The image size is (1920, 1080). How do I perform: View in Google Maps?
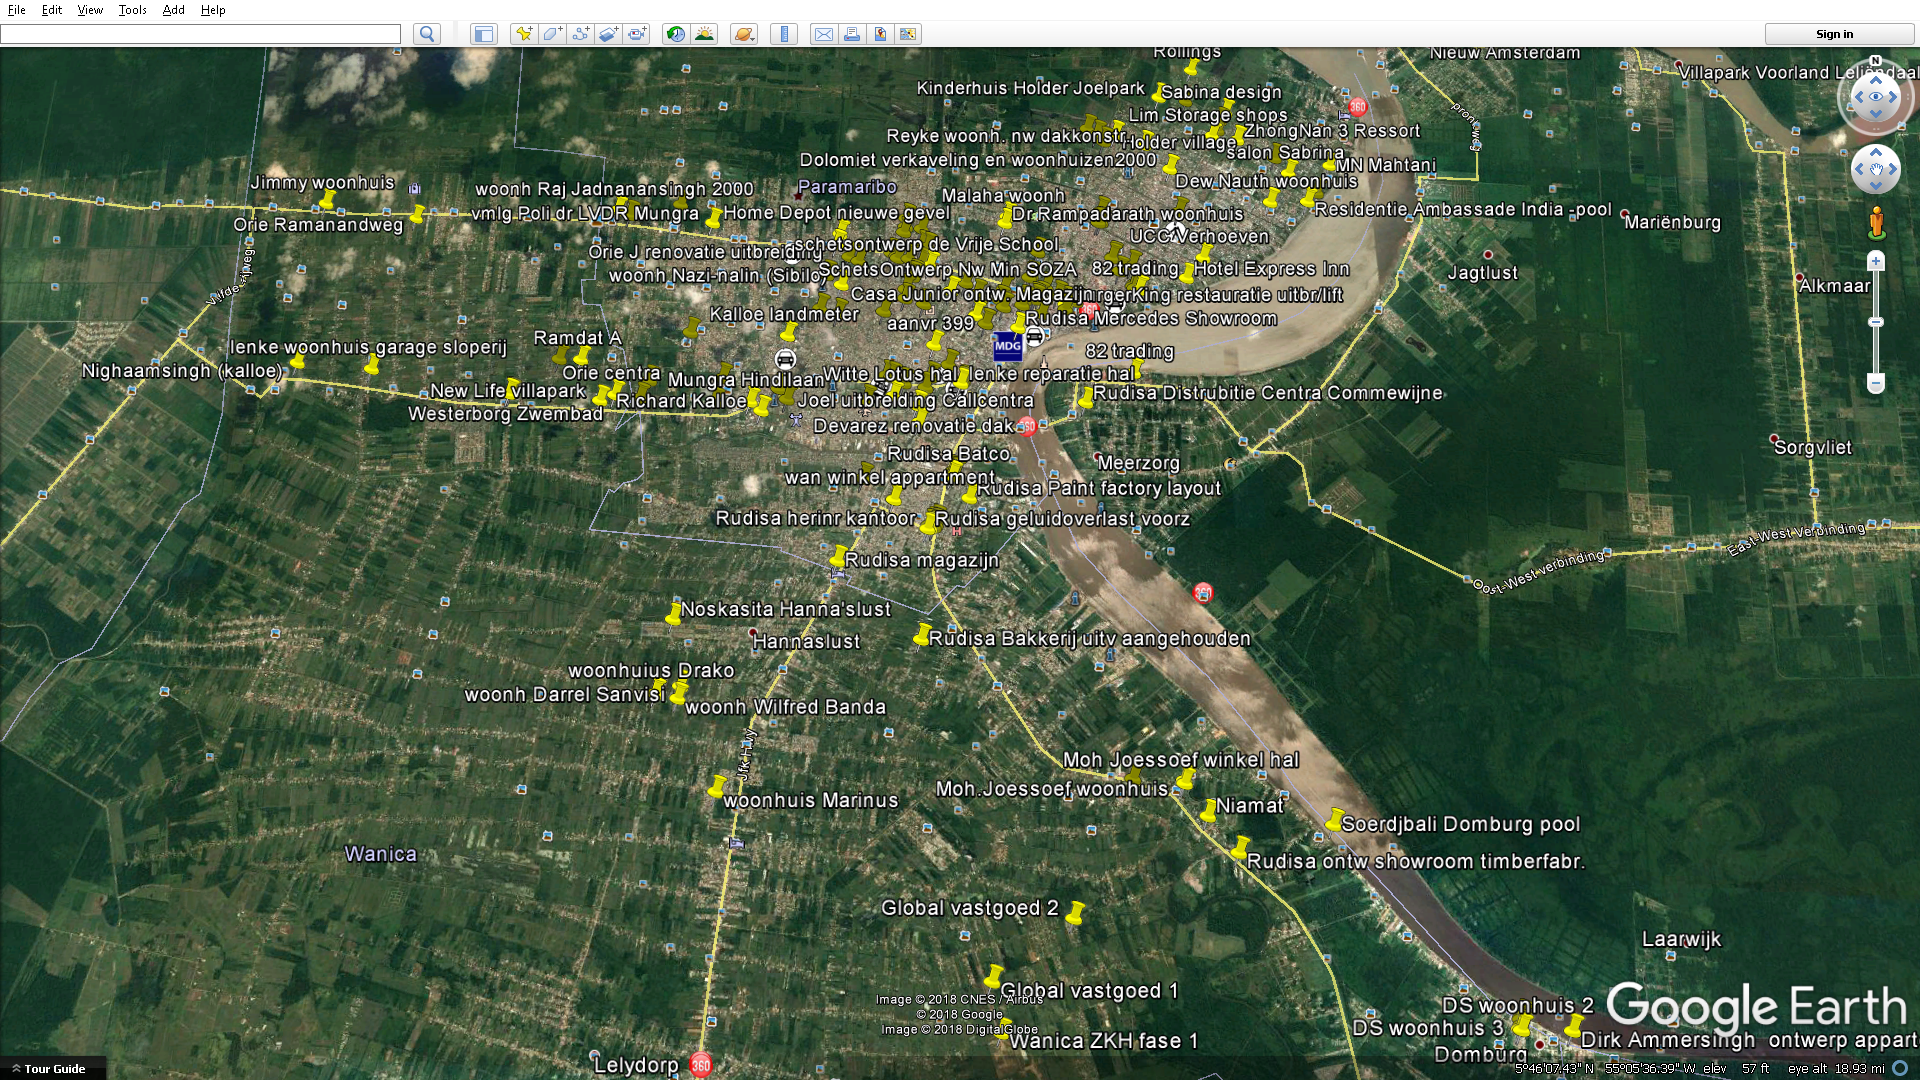(908, 34)
